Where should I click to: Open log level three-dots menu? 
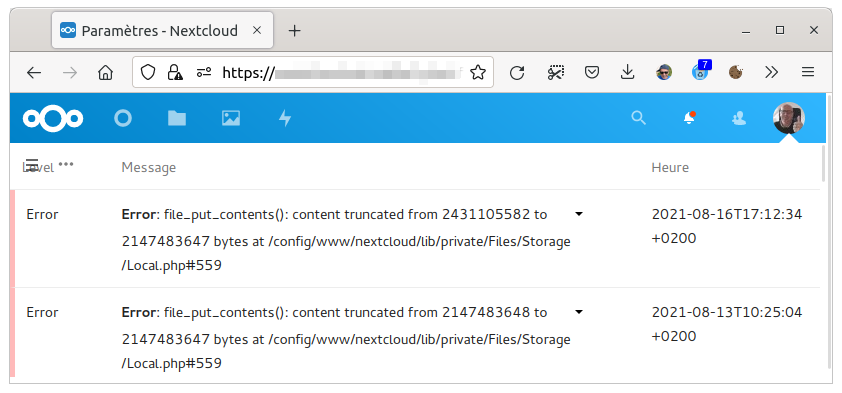pos(66,164)
